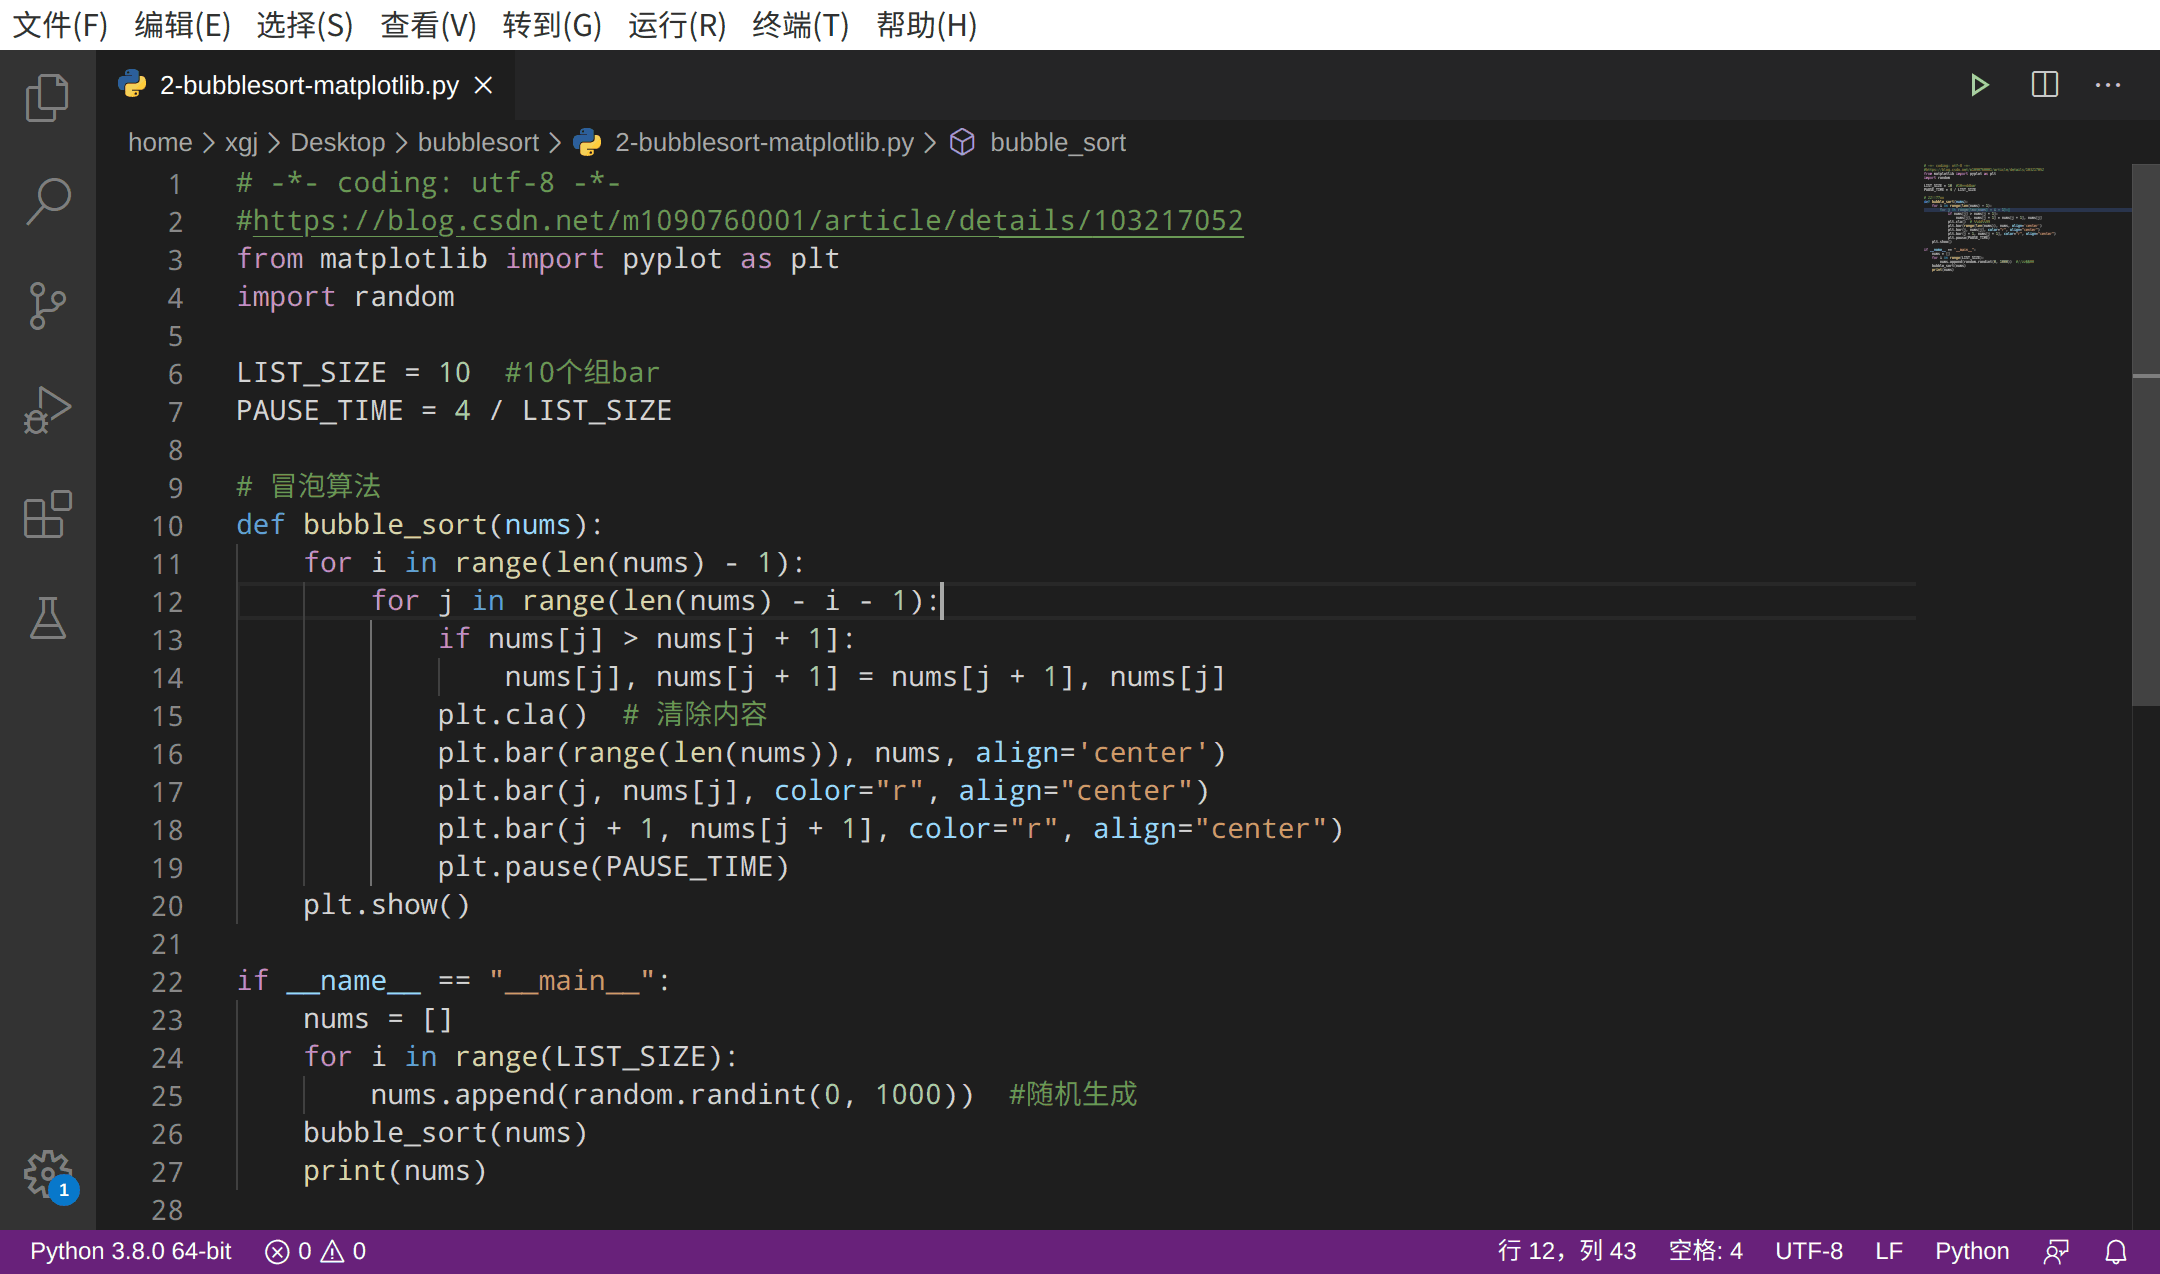2160x1274 pixels.
Task: Open the Explorer view in activity bar
Action: click(x=47, y=98)
